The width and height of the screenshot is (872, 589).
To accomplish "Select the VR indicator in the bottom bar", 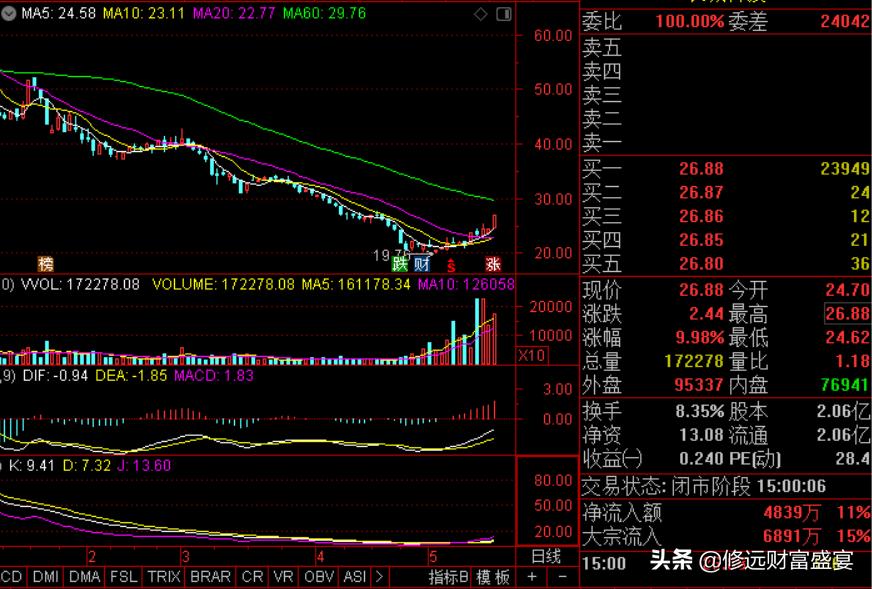I will point(282,577).
